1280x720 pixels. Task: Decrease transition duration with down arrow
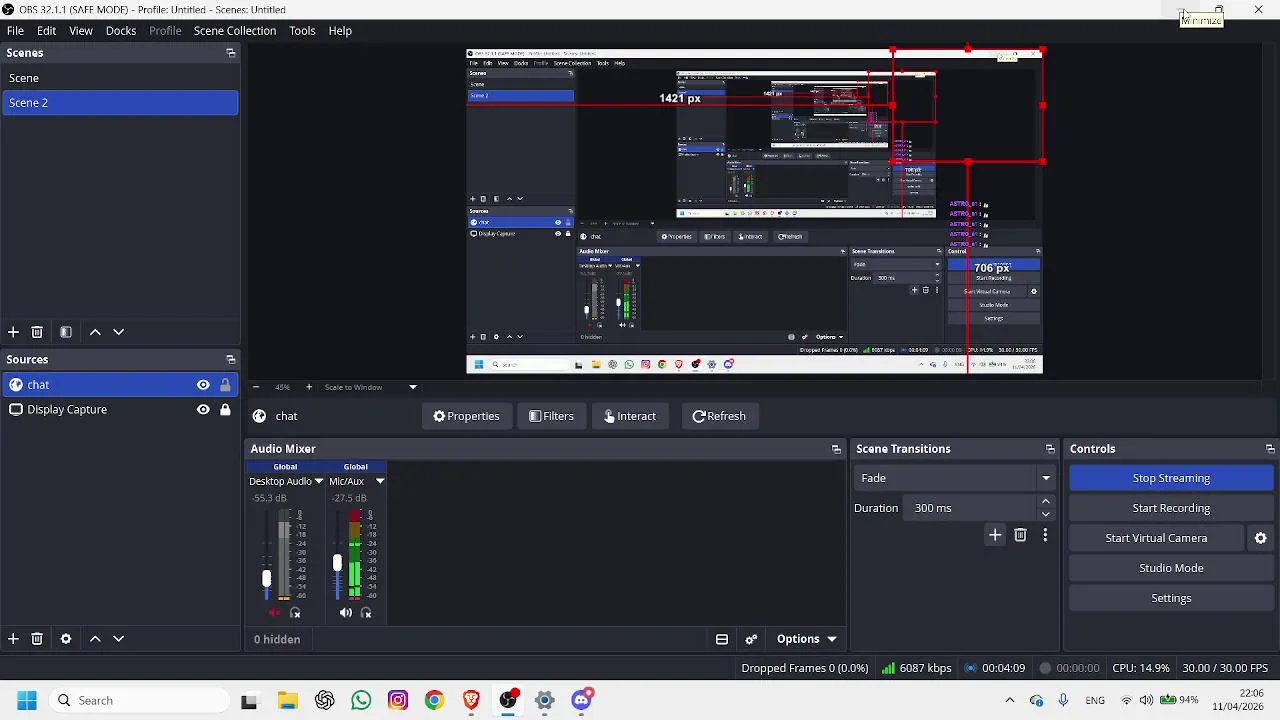(1046, 514)
